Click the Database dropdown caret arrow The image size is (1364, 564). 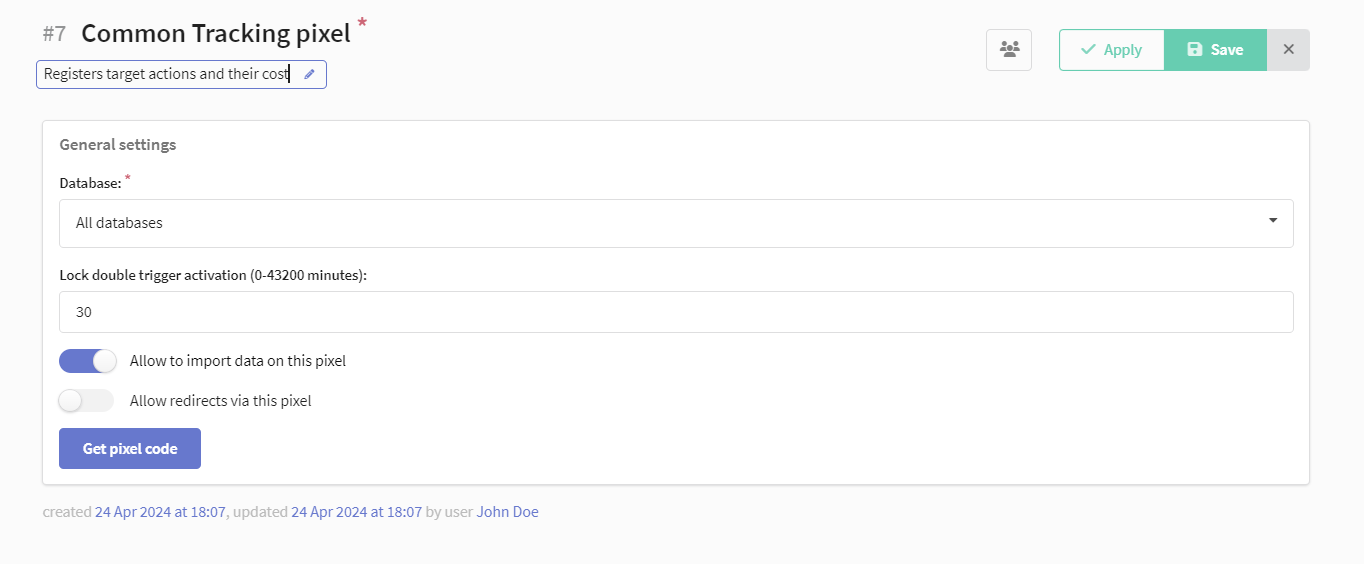tap(1272, 221)
